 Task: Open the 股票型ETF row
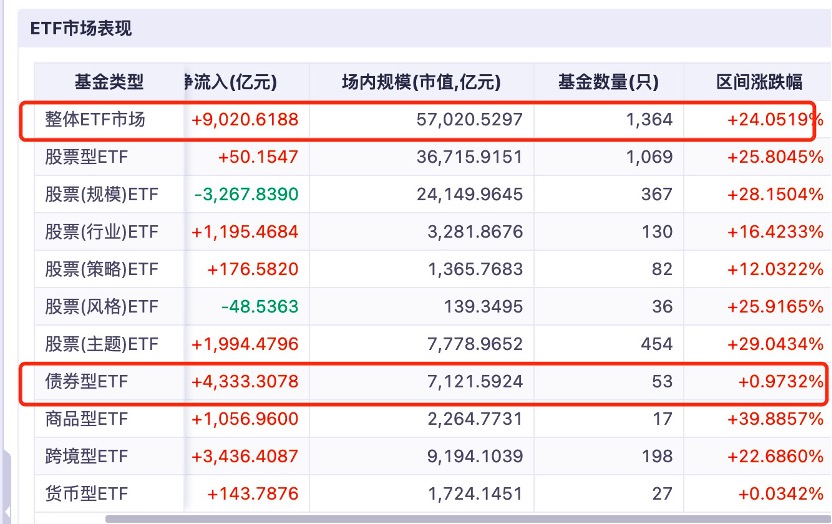(x=87, y=157)
